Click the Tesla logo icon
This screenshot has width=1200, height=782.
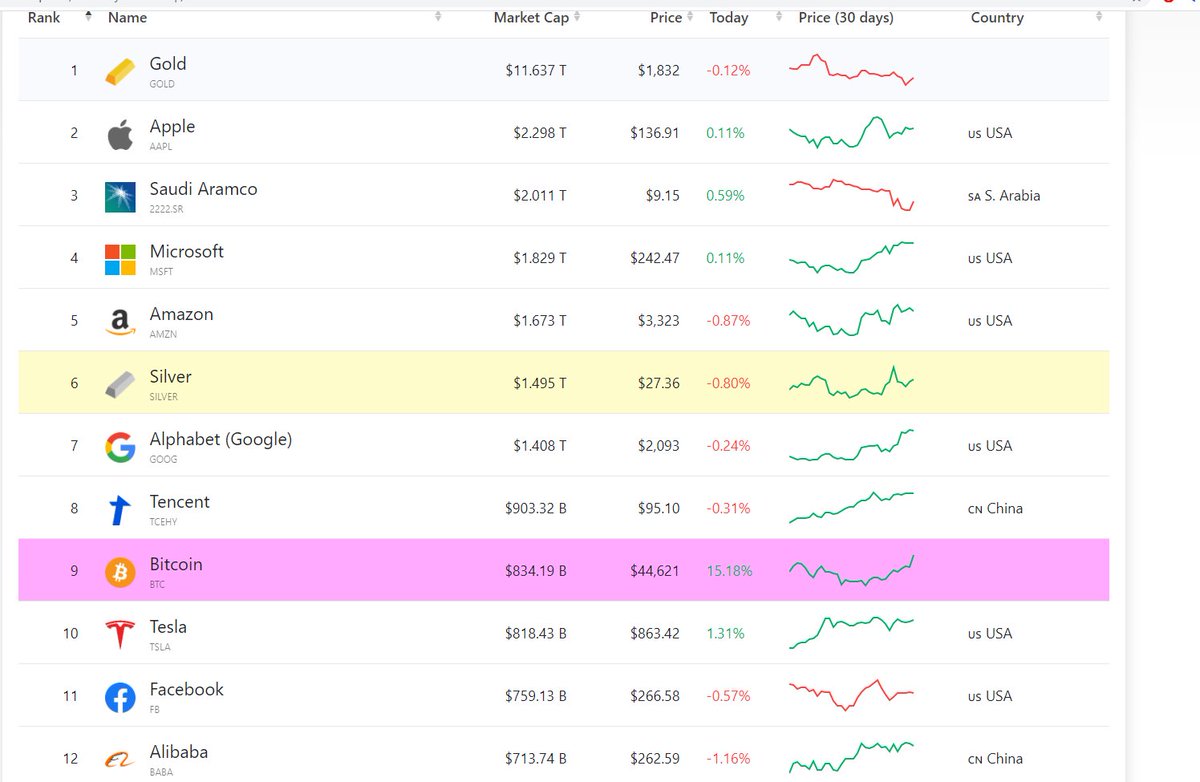(x=120, y=635)
